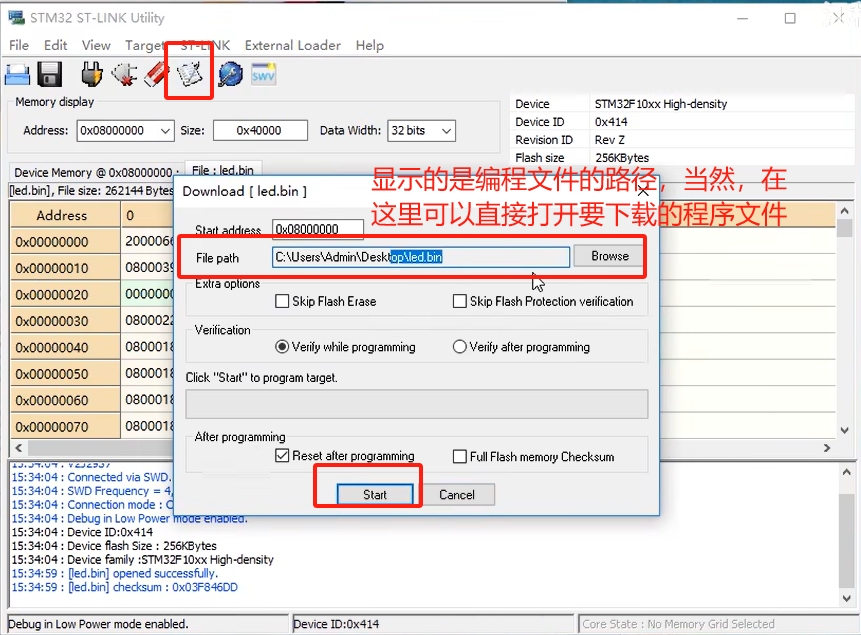Click log line '[led.bin] opened successfully.'
Screen dimensions: 861x635
coord(115,573)
